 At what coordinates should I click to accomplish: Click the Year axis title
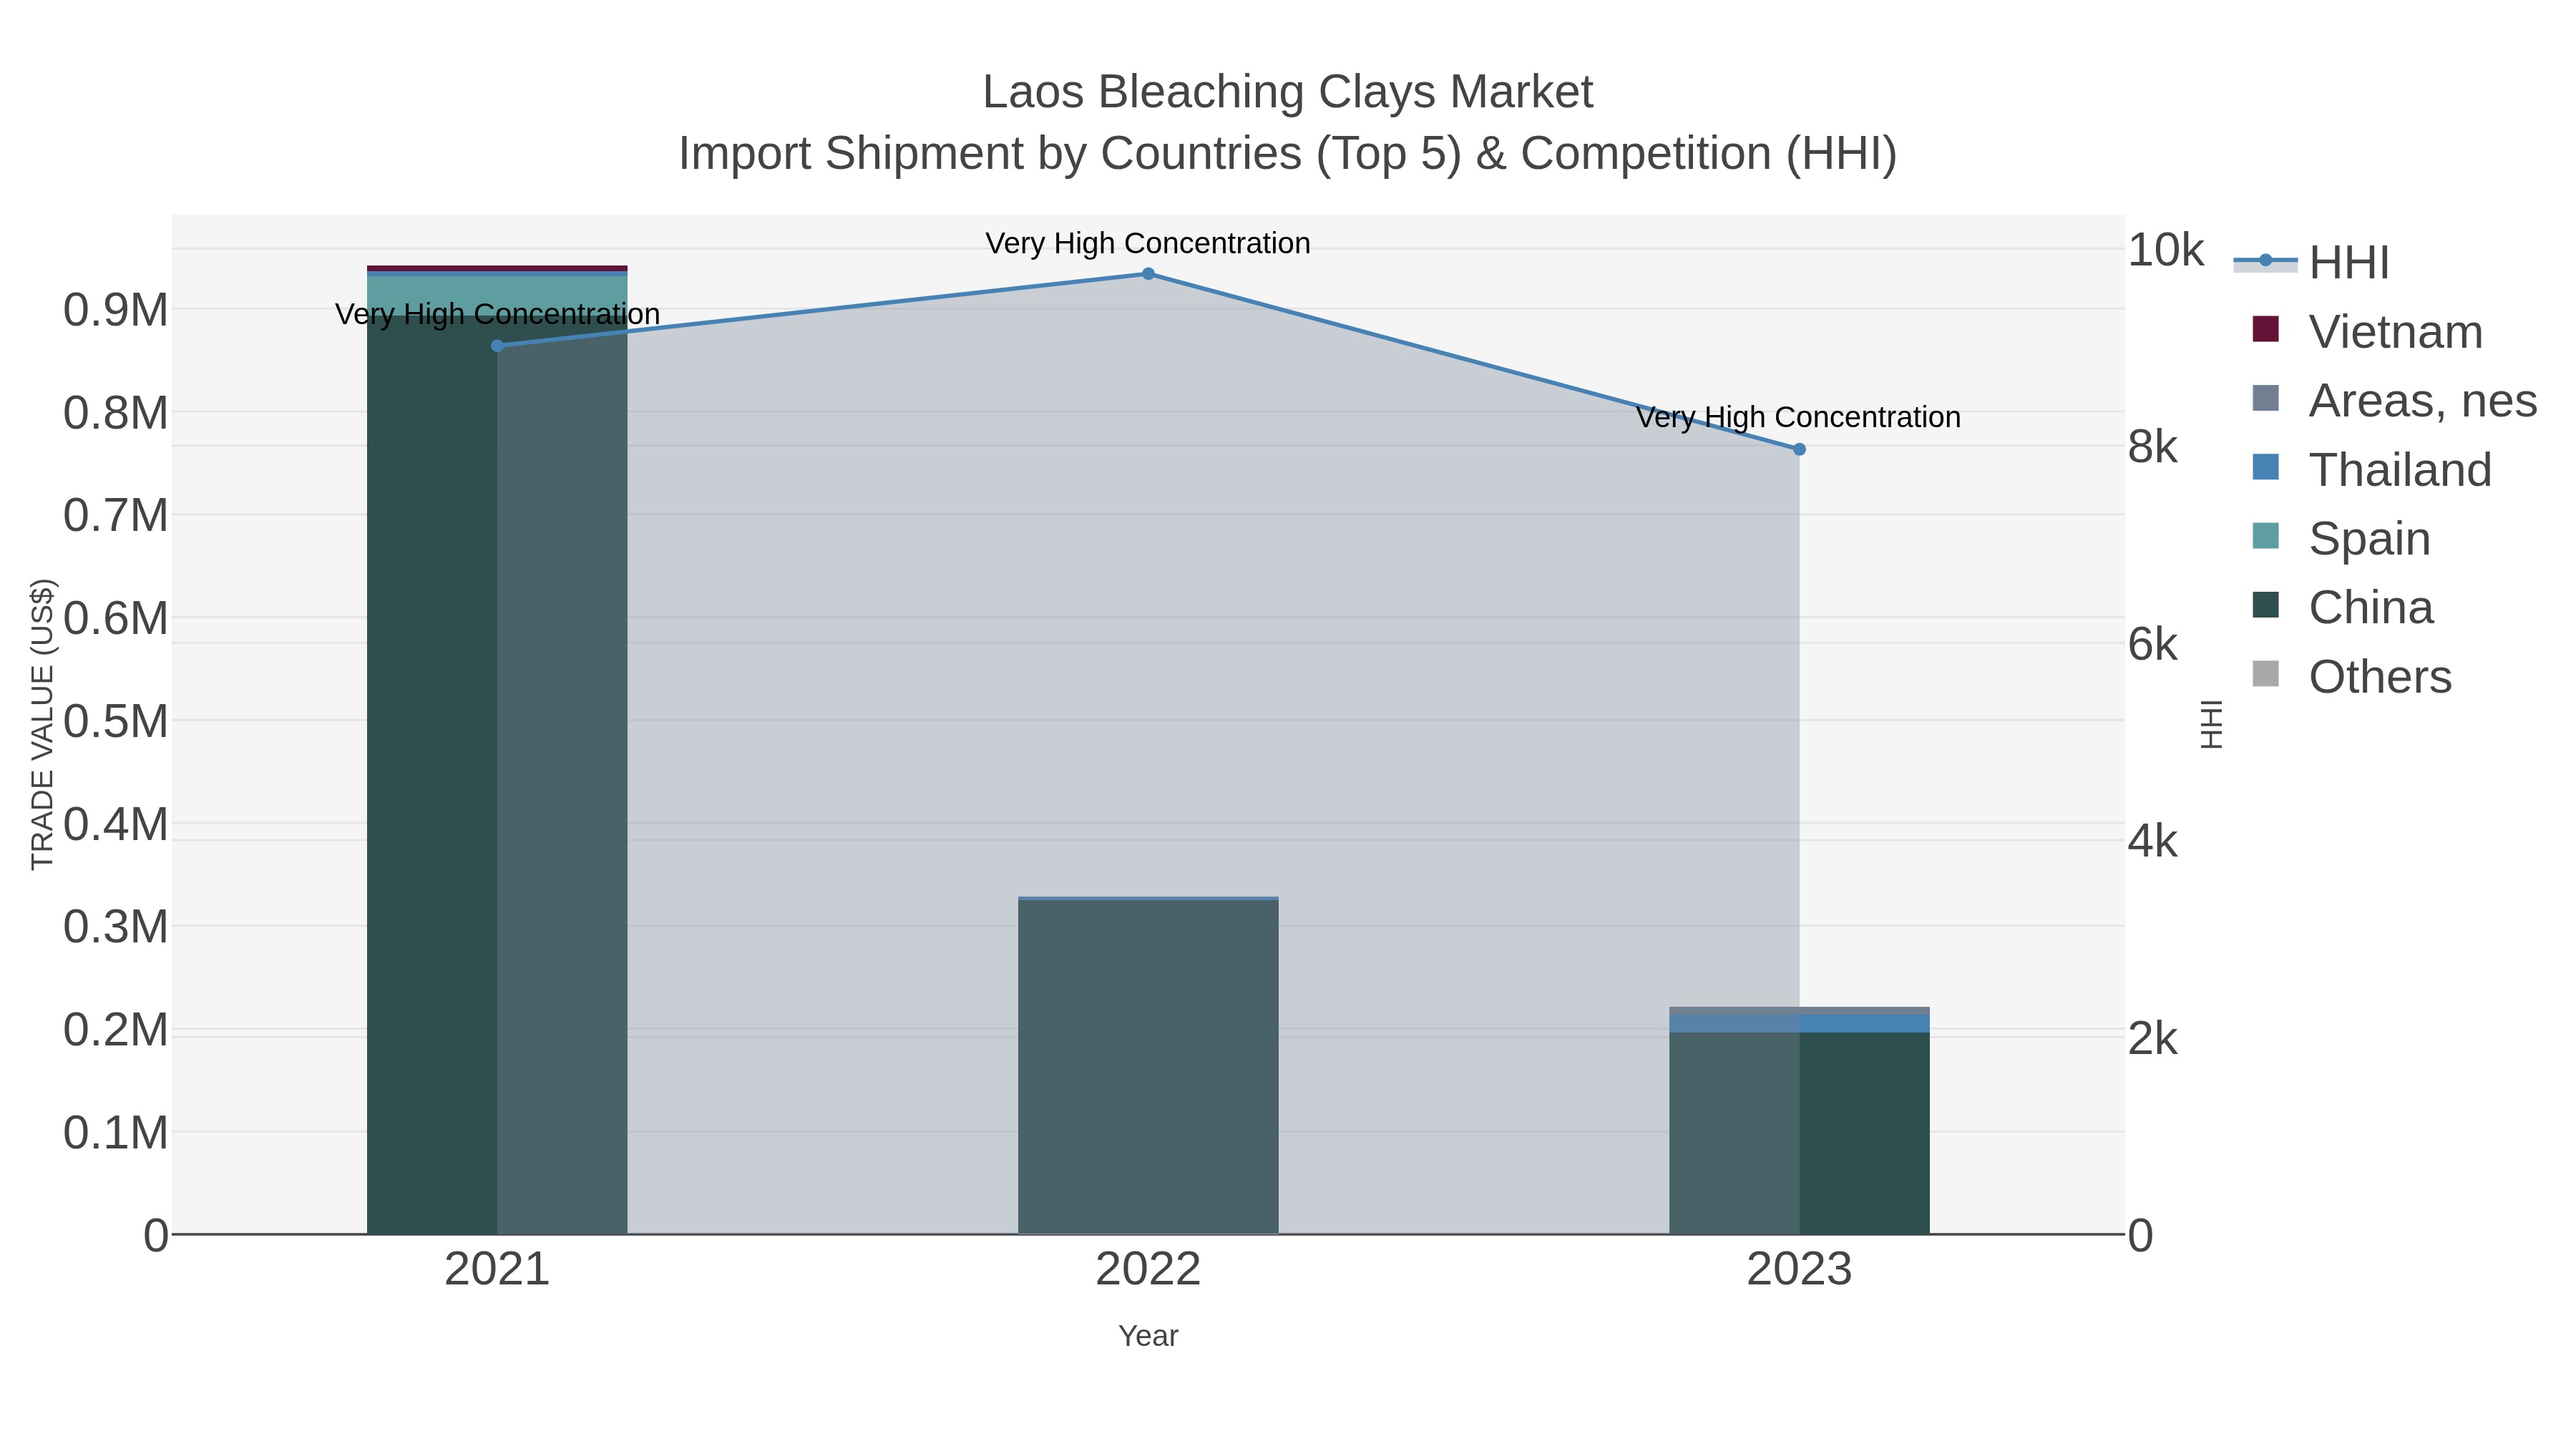(x=1148, y=1336)
